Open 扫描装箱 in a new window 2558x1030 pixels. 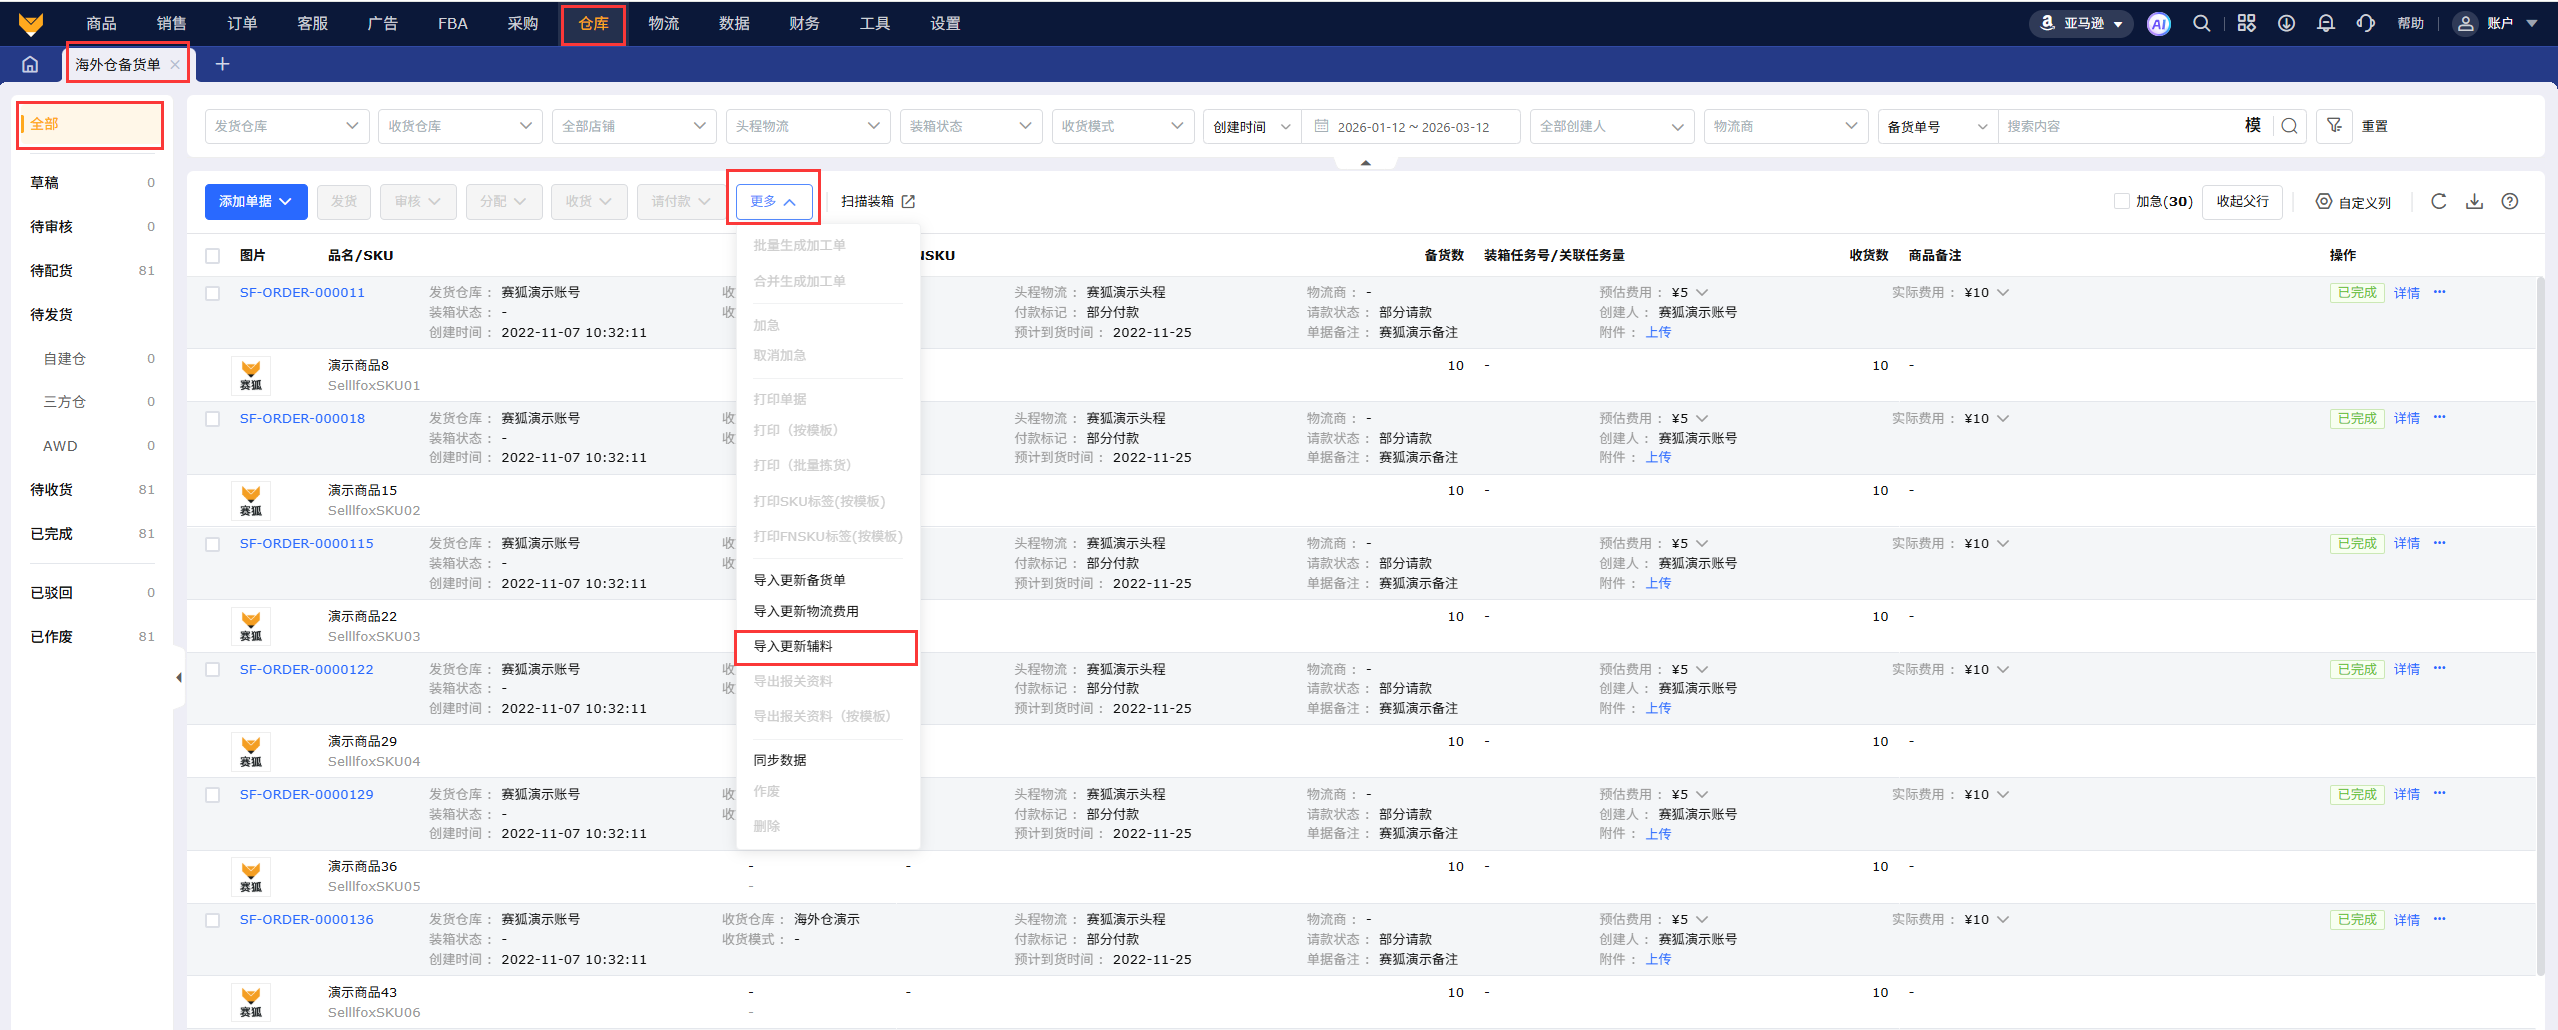click(x=878, y=201)
